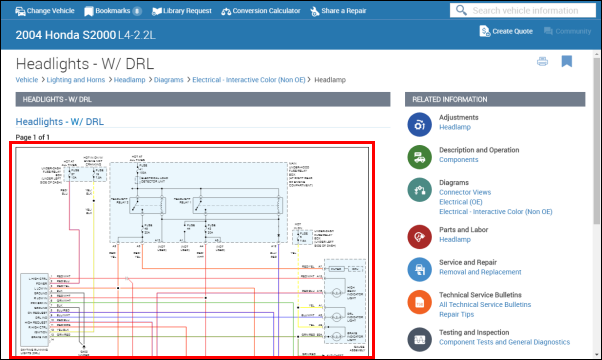
Task: Open Connector Views link
Action: 465,192
